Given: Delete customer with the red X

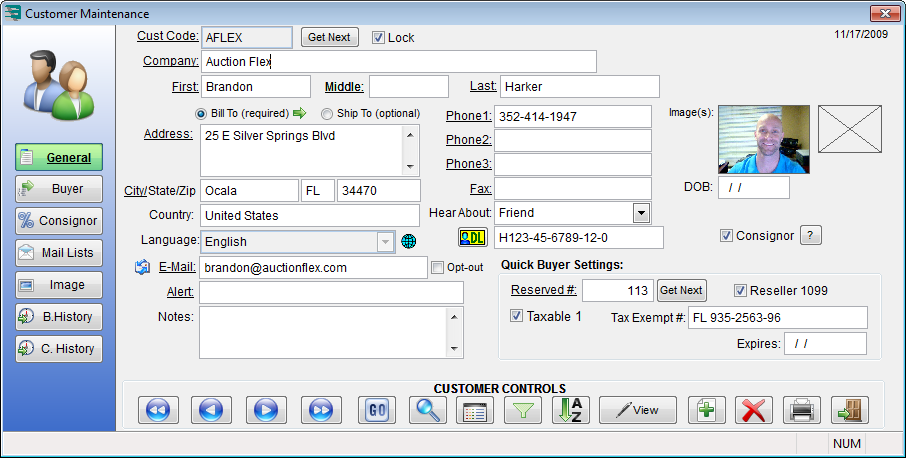Looking at the screenshot, I should [754, 411].
